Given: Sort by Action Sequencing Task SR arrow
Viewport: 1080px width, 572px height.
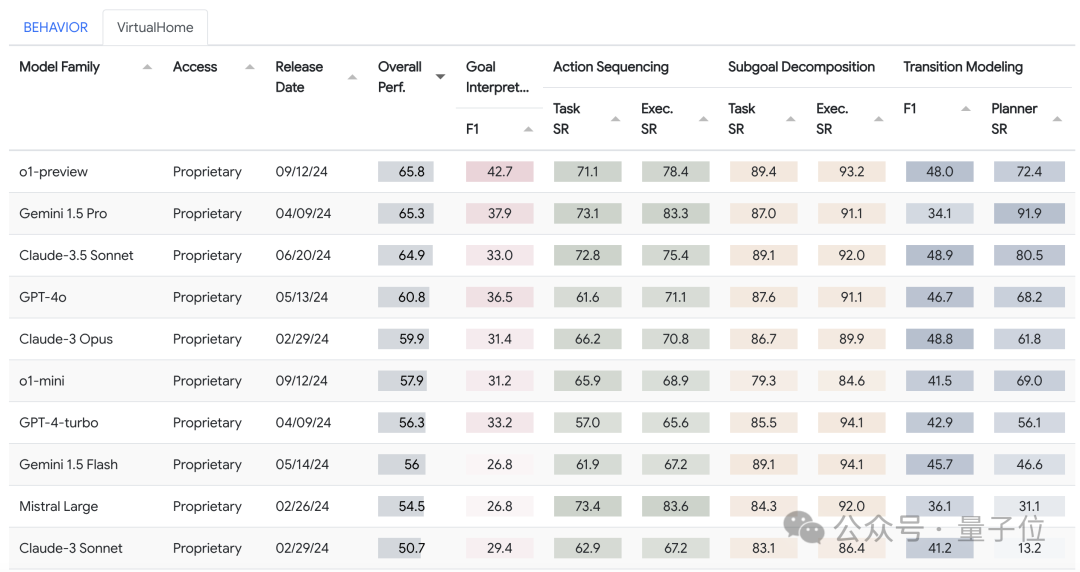Looking at the screenshot, I should tap(616, 119).
